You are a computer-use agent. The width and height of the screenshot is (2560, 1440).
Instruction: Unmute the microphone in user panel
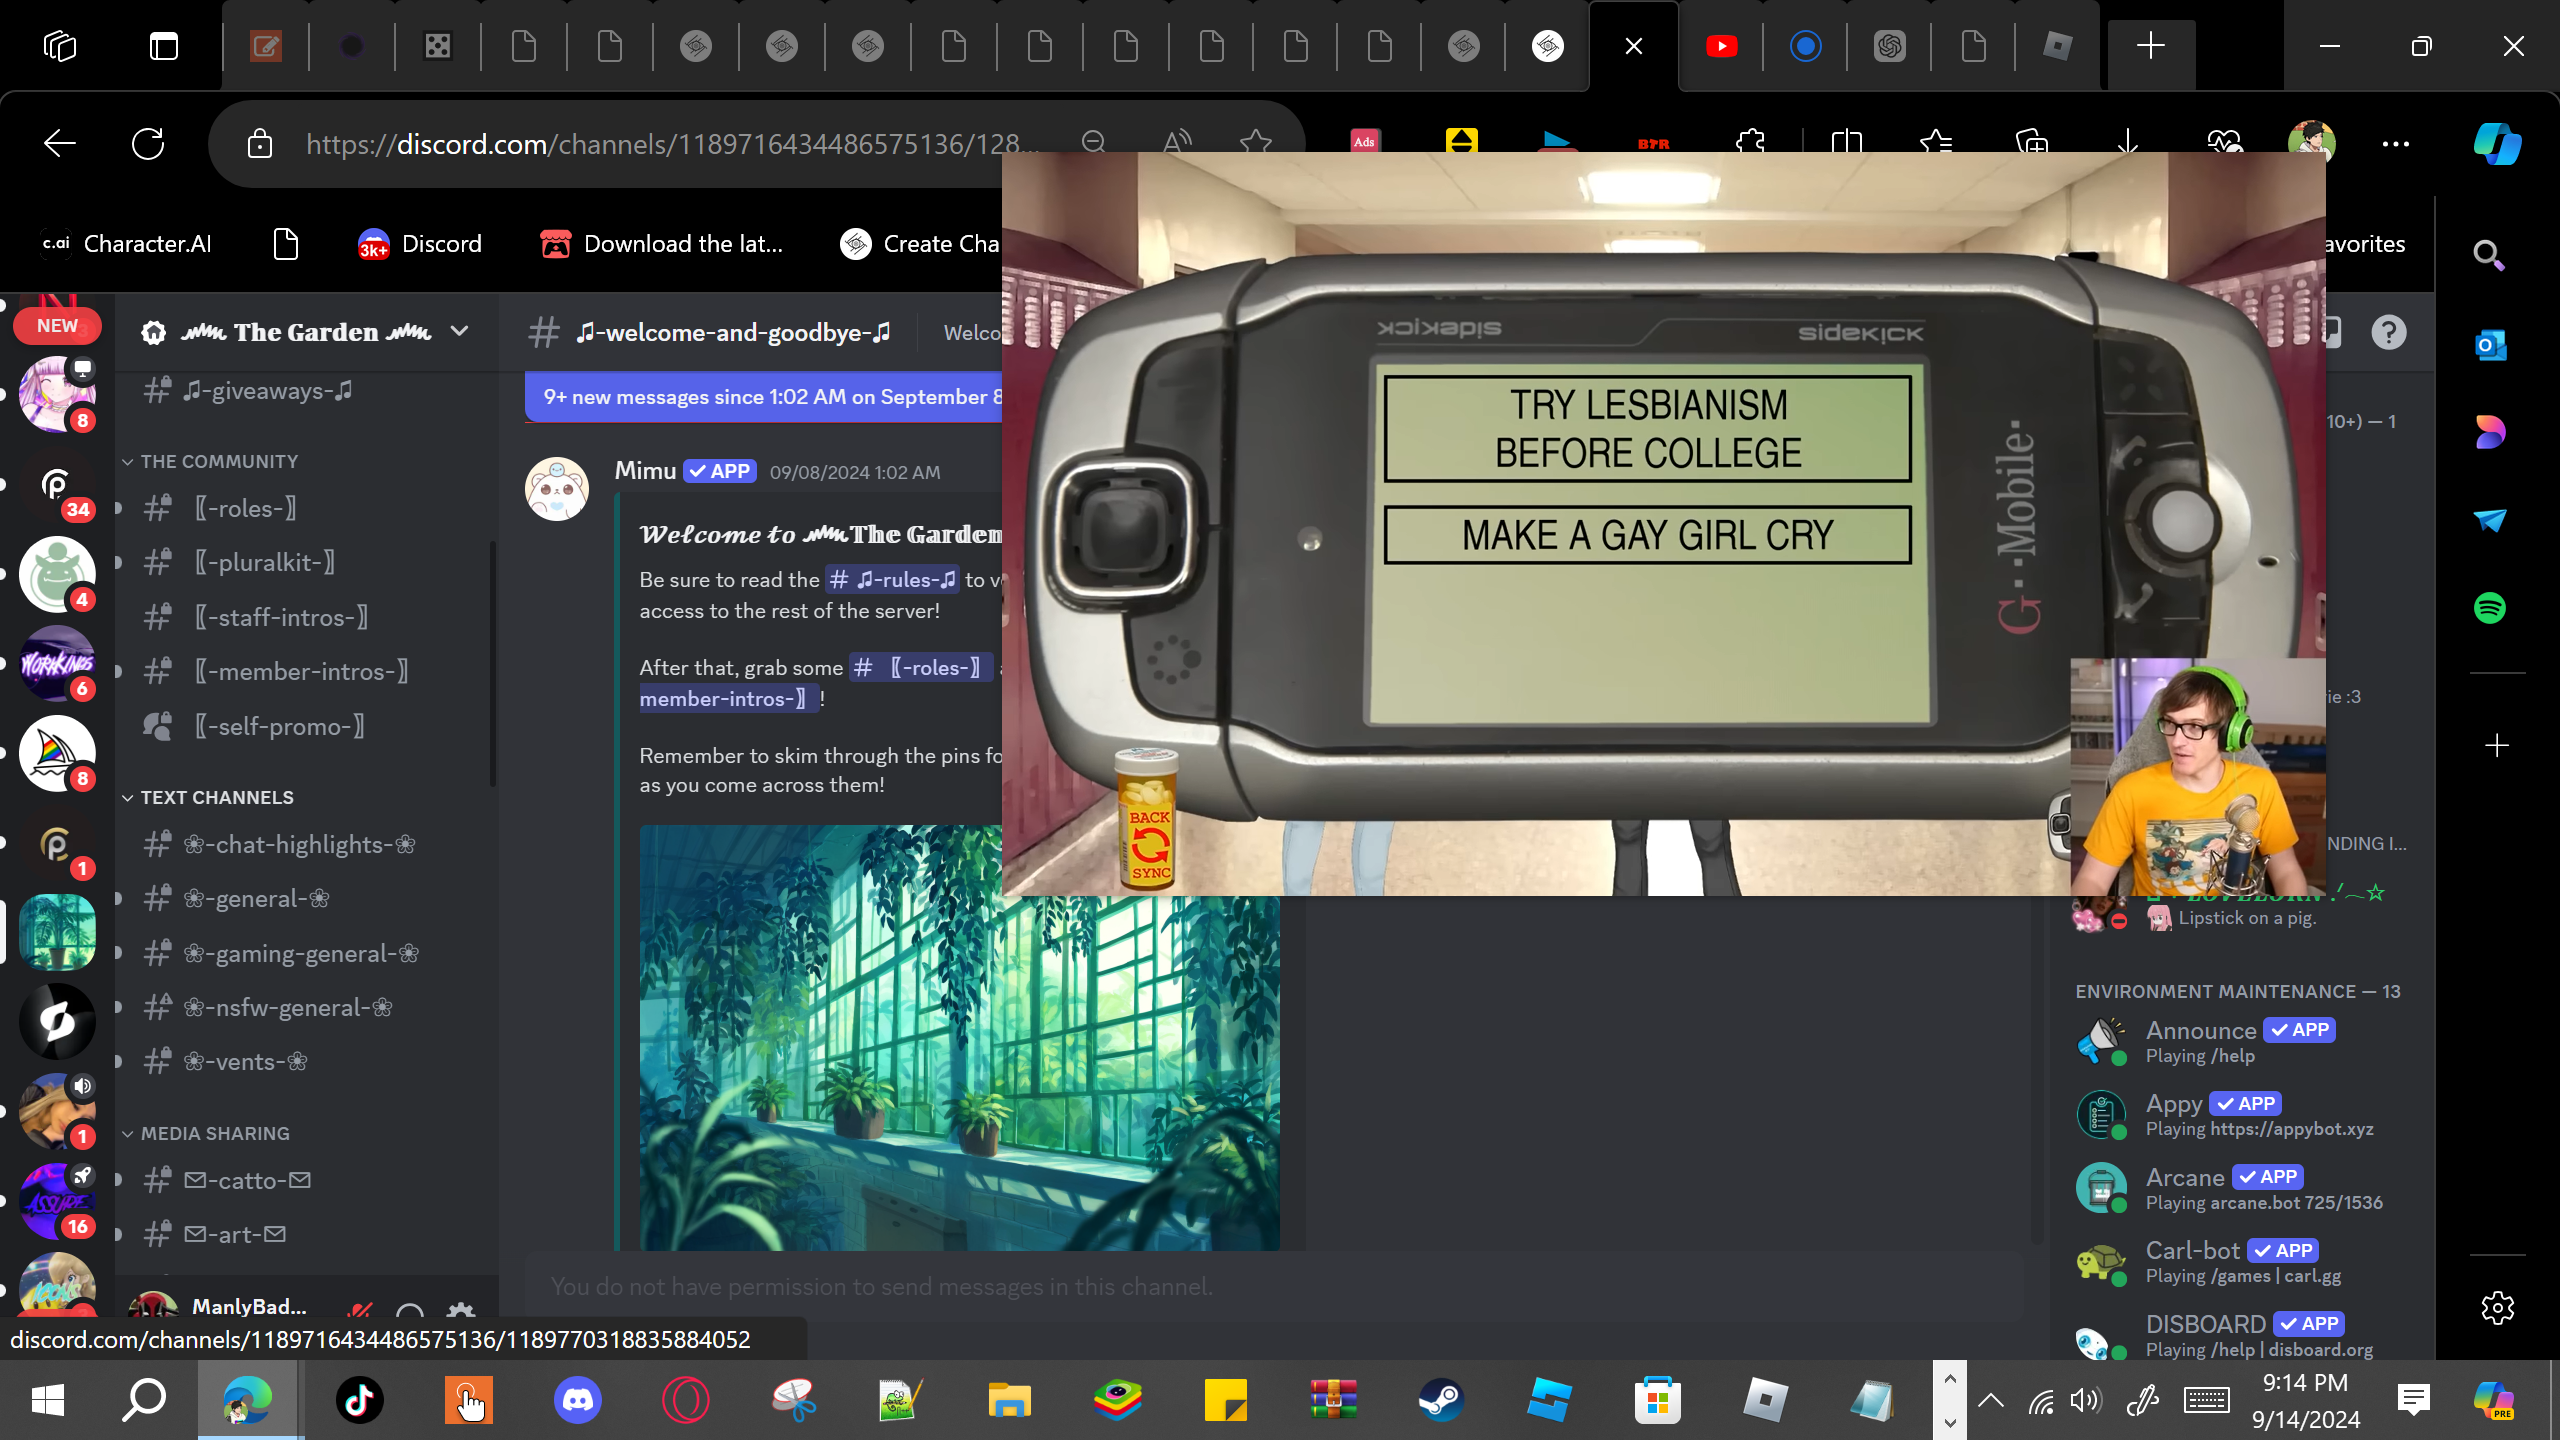(361, 1311)
